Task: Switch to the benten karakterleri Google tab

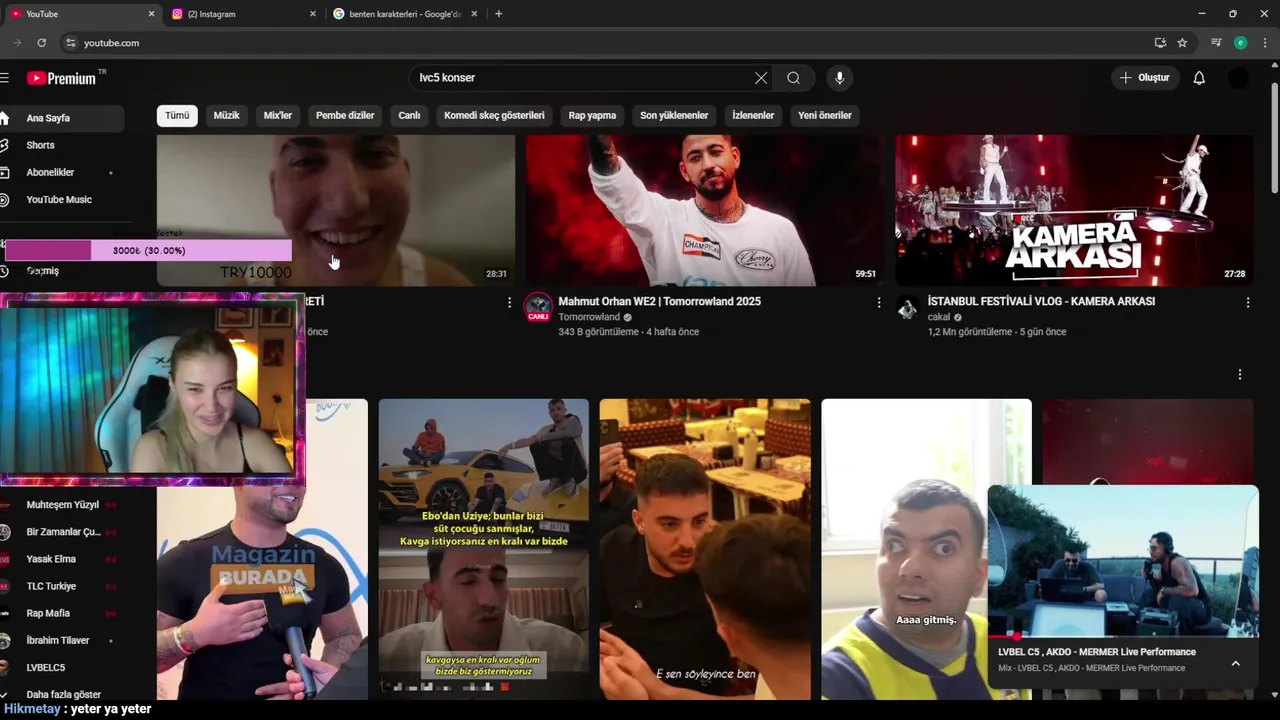Action: [405, 14]
